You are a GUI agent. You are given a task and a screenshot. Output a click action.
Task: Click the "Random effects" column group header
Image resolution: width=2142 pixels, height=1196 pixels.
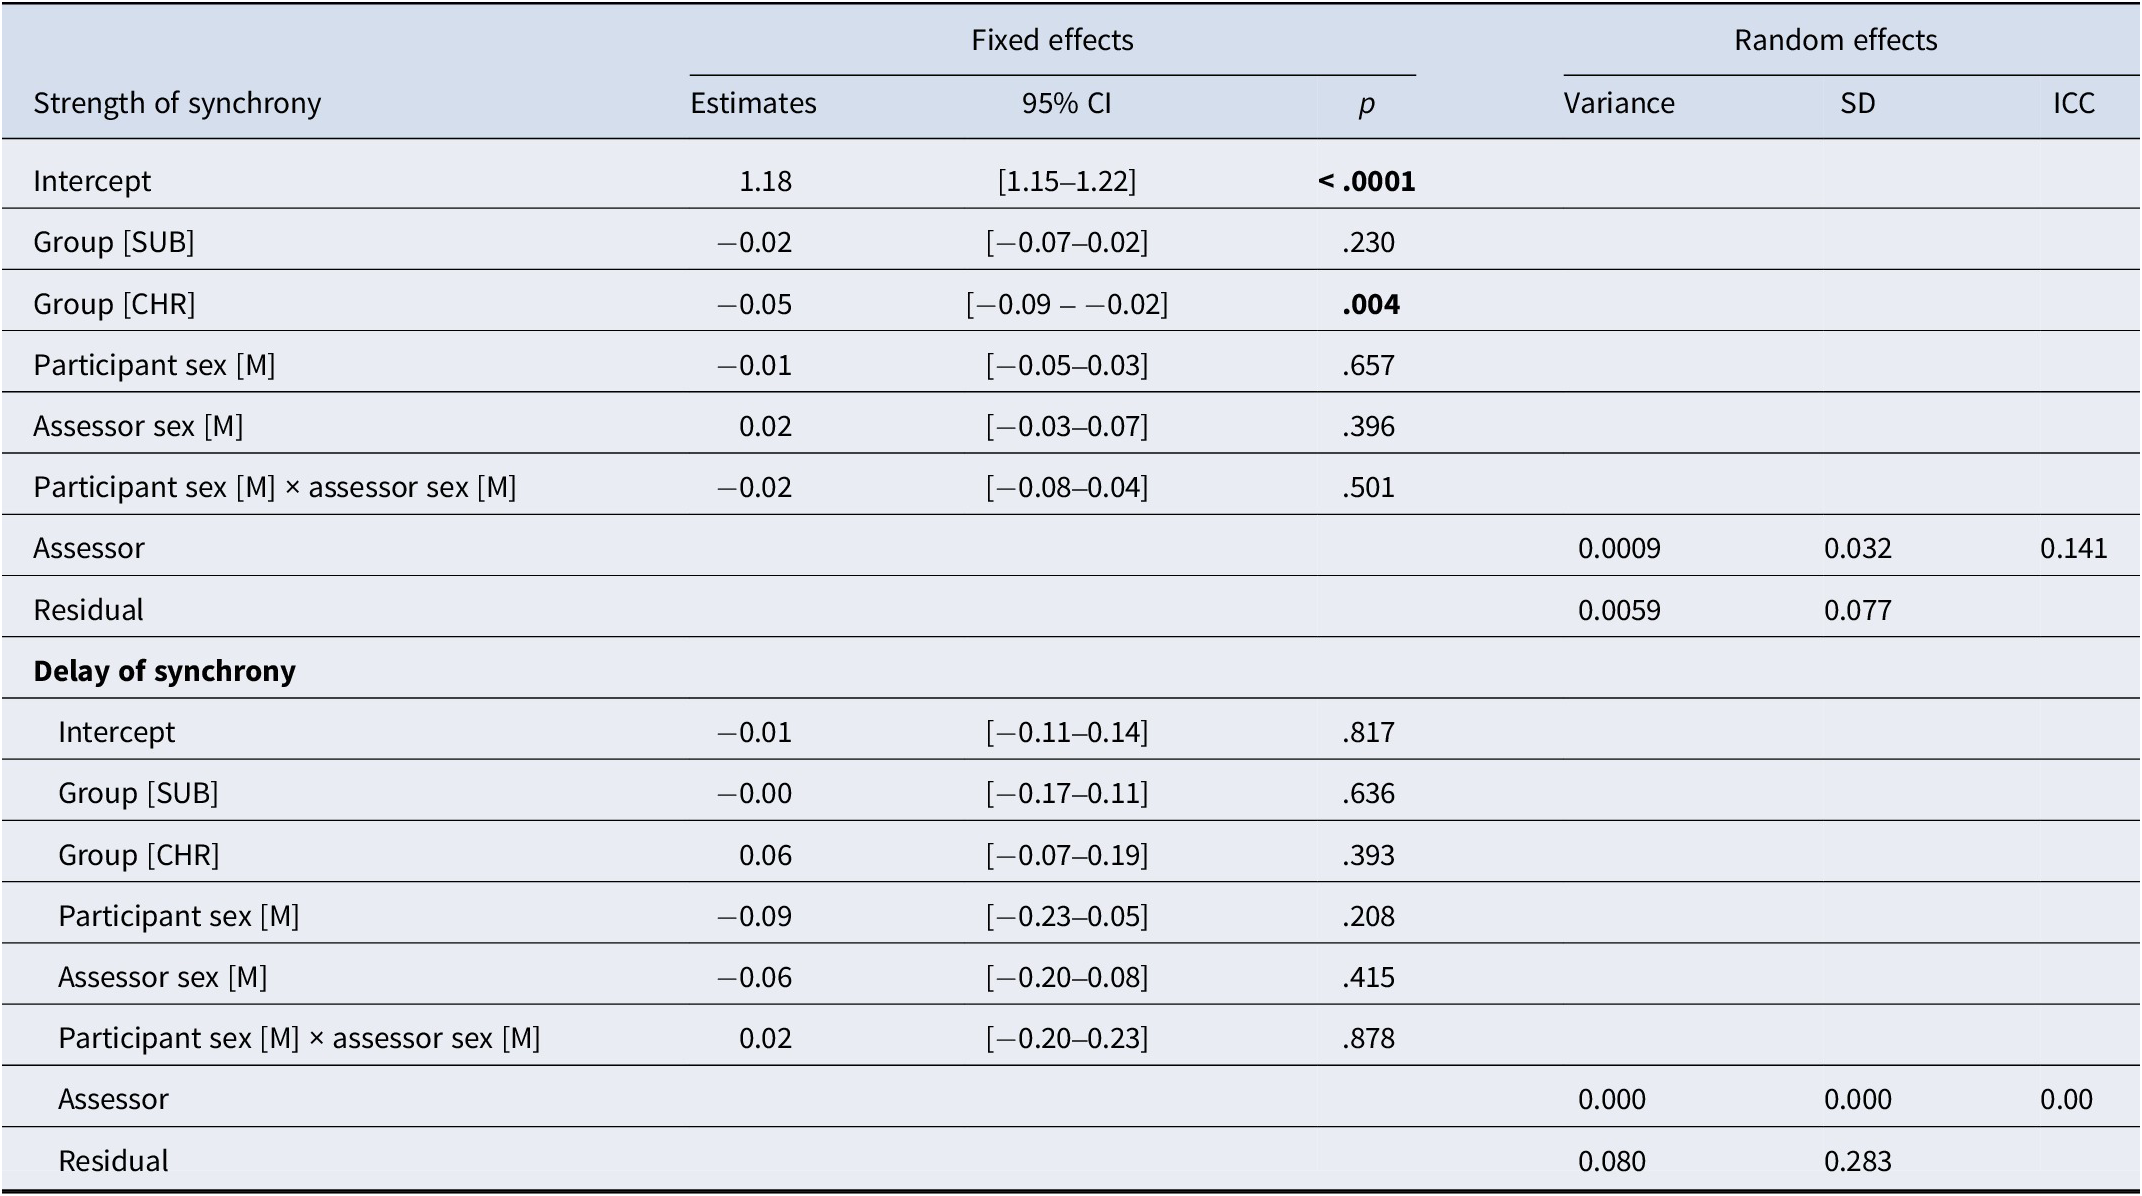tap(1835, 40)
